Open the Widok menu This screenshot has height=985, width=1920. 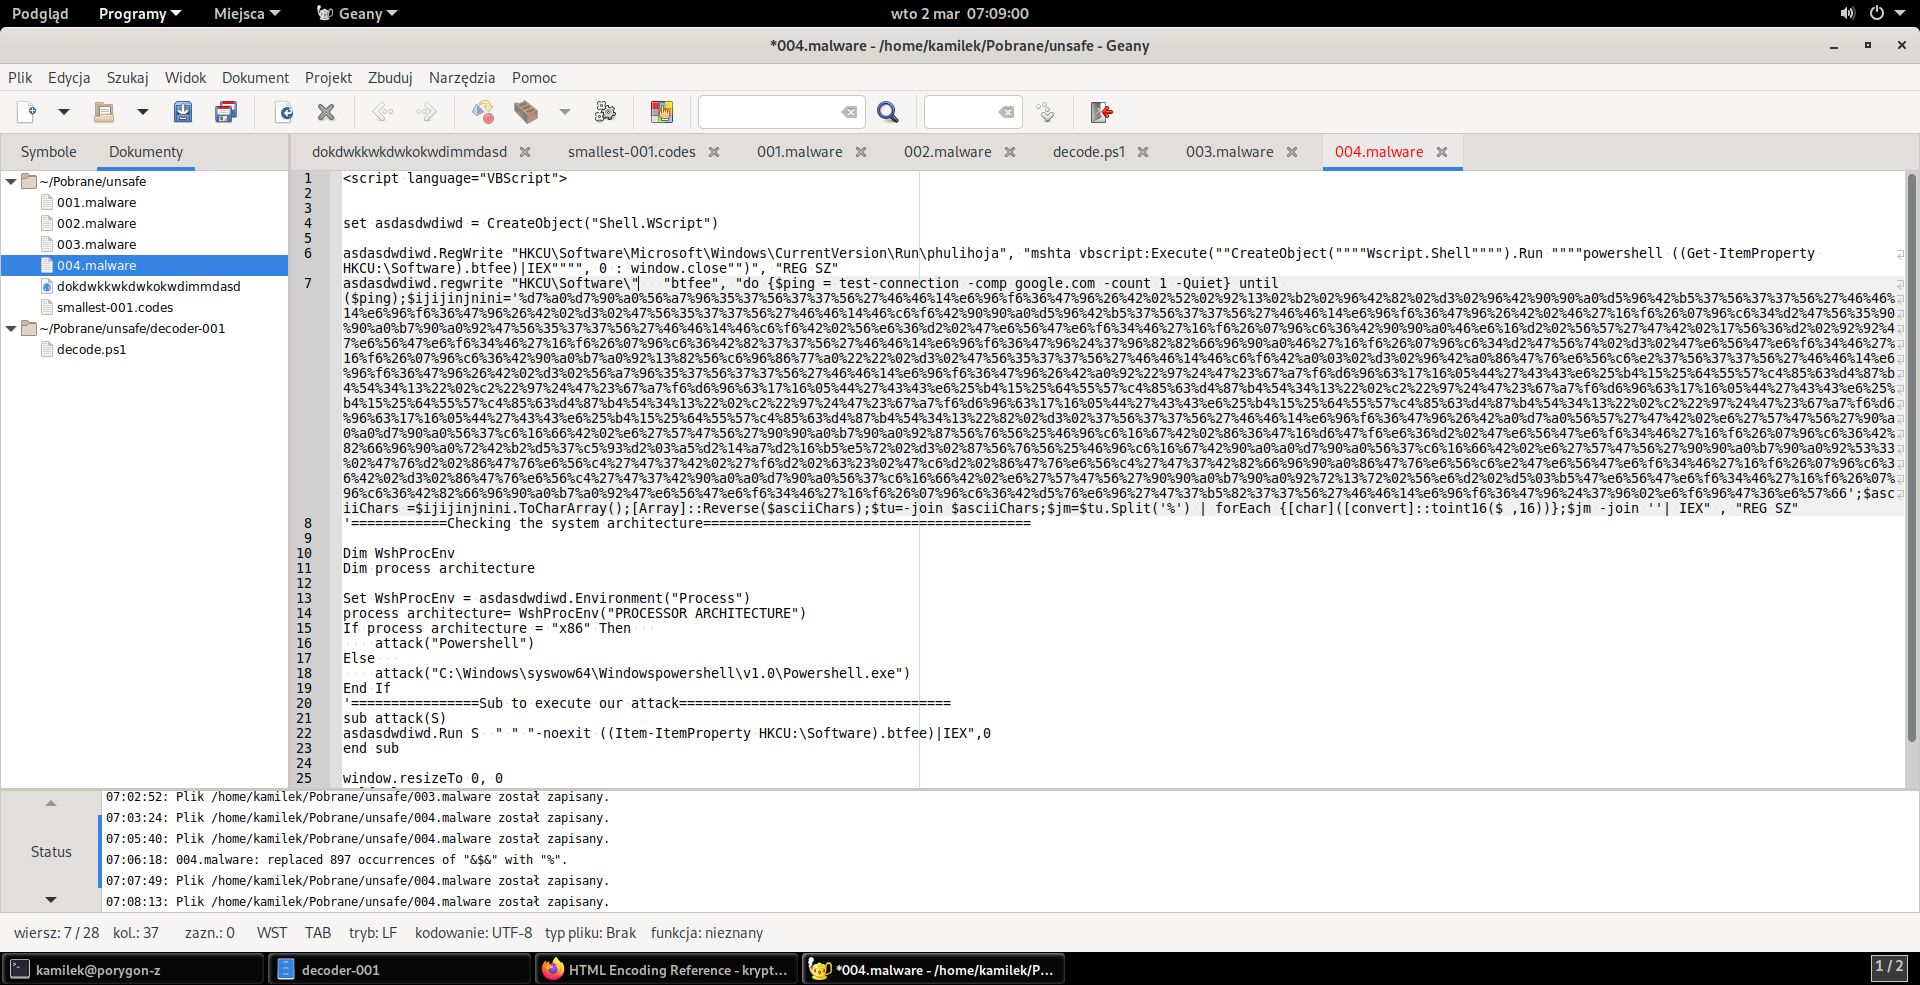[185, 78]
